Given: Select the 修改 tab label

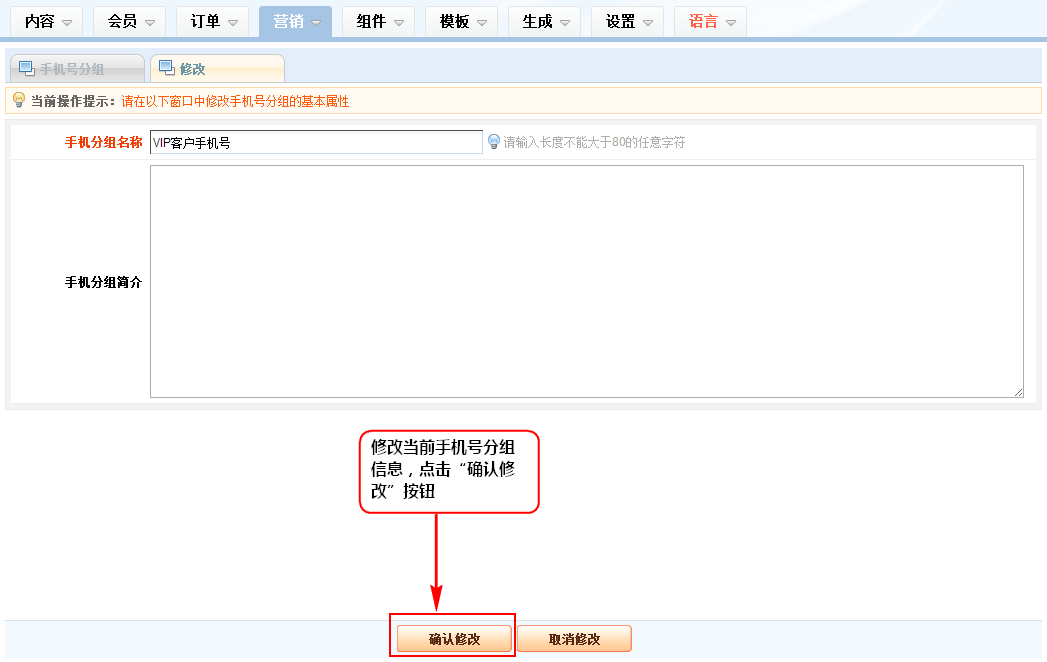Looking at the screenshot, I should pos(193,69).
